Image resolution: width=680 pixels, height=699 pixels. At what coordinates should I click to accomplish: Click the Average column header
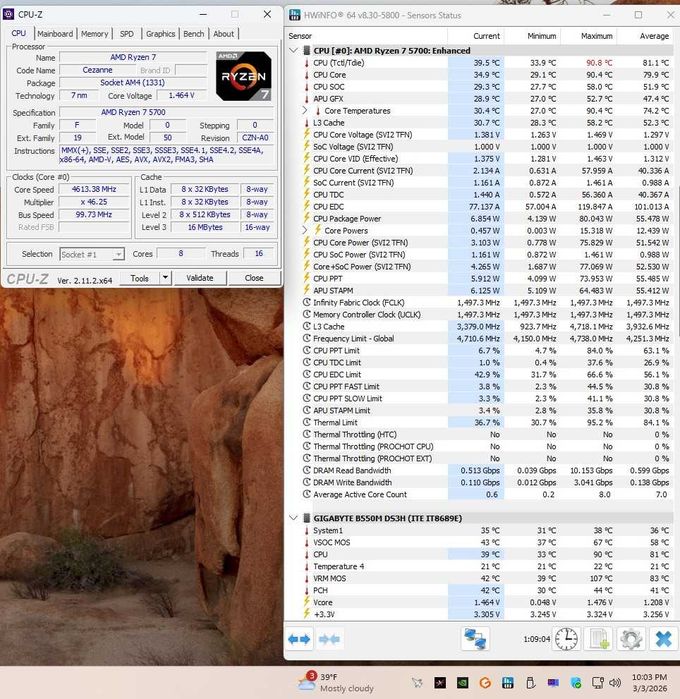[x=645, y=36]
